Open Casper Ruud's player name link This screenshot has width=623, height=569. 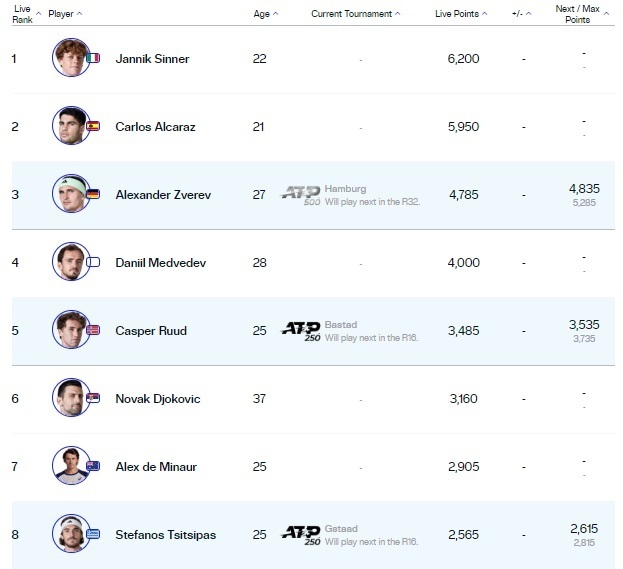coord(151,331)
